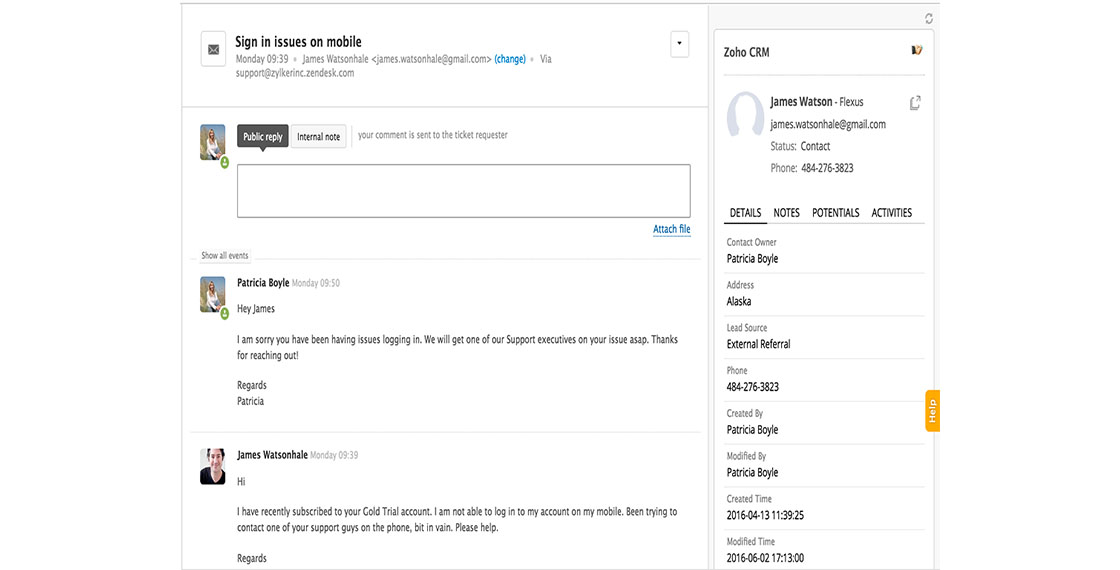Click phone 484-276-3823 under contact header
1120x570 pixels.
coord(827,168)
